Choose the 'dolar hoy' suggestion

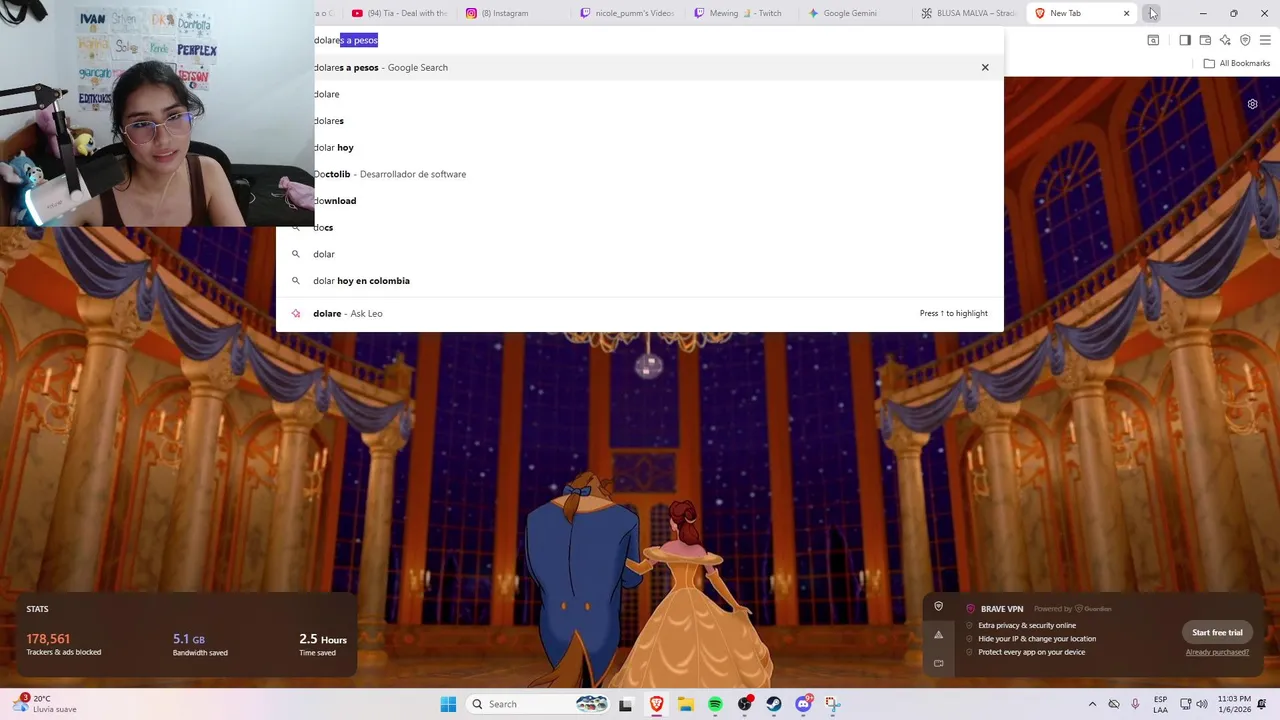(x=640, y=147)
